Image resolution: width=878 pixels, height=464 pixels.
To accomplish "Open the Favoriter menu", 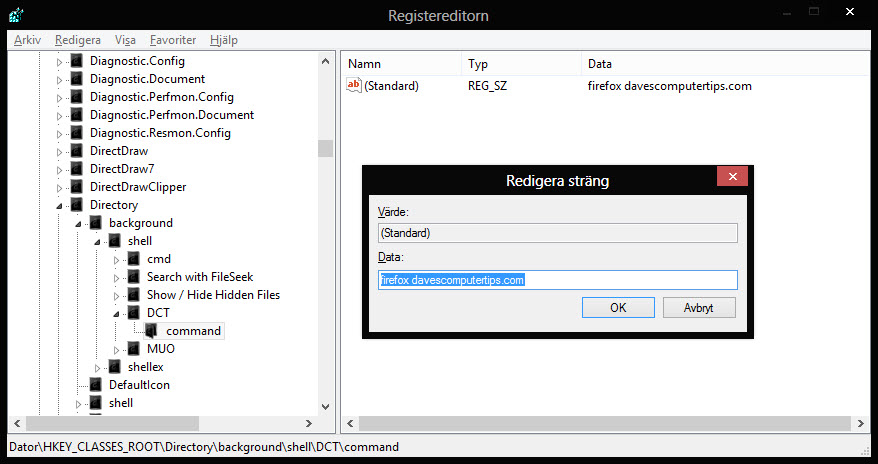I will 173,40.
